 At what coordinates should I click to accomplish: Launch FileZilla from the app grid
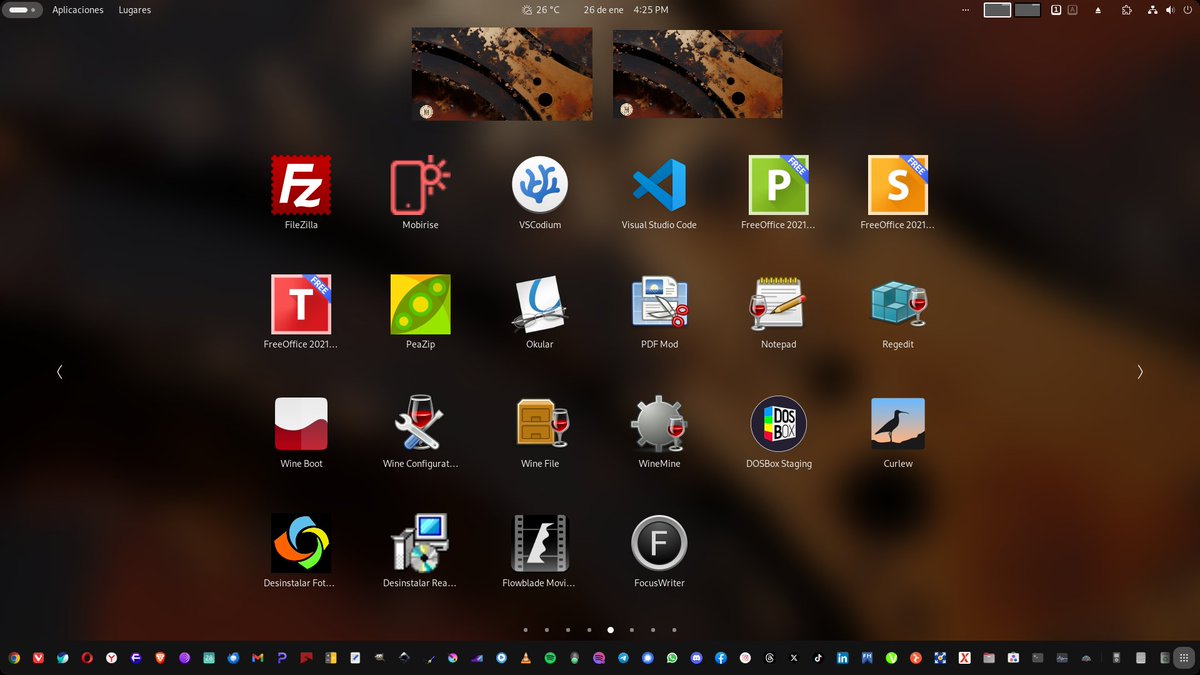pyautogui.click(x=301, y=194)
